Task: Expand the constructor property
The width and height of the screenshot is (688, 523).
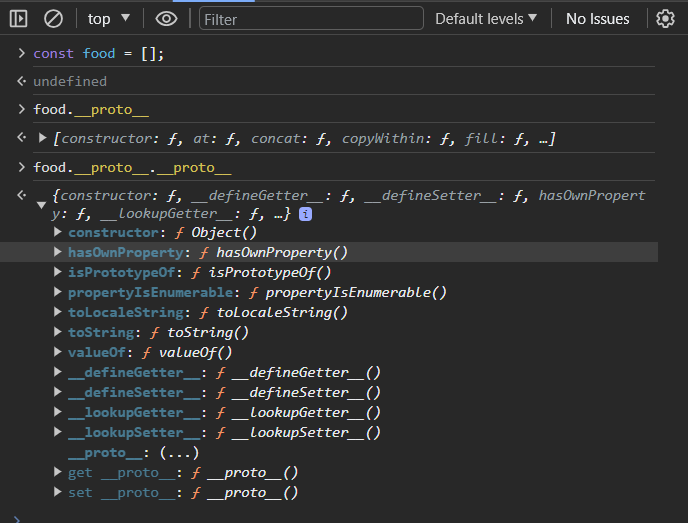Action: click(59, 233)
